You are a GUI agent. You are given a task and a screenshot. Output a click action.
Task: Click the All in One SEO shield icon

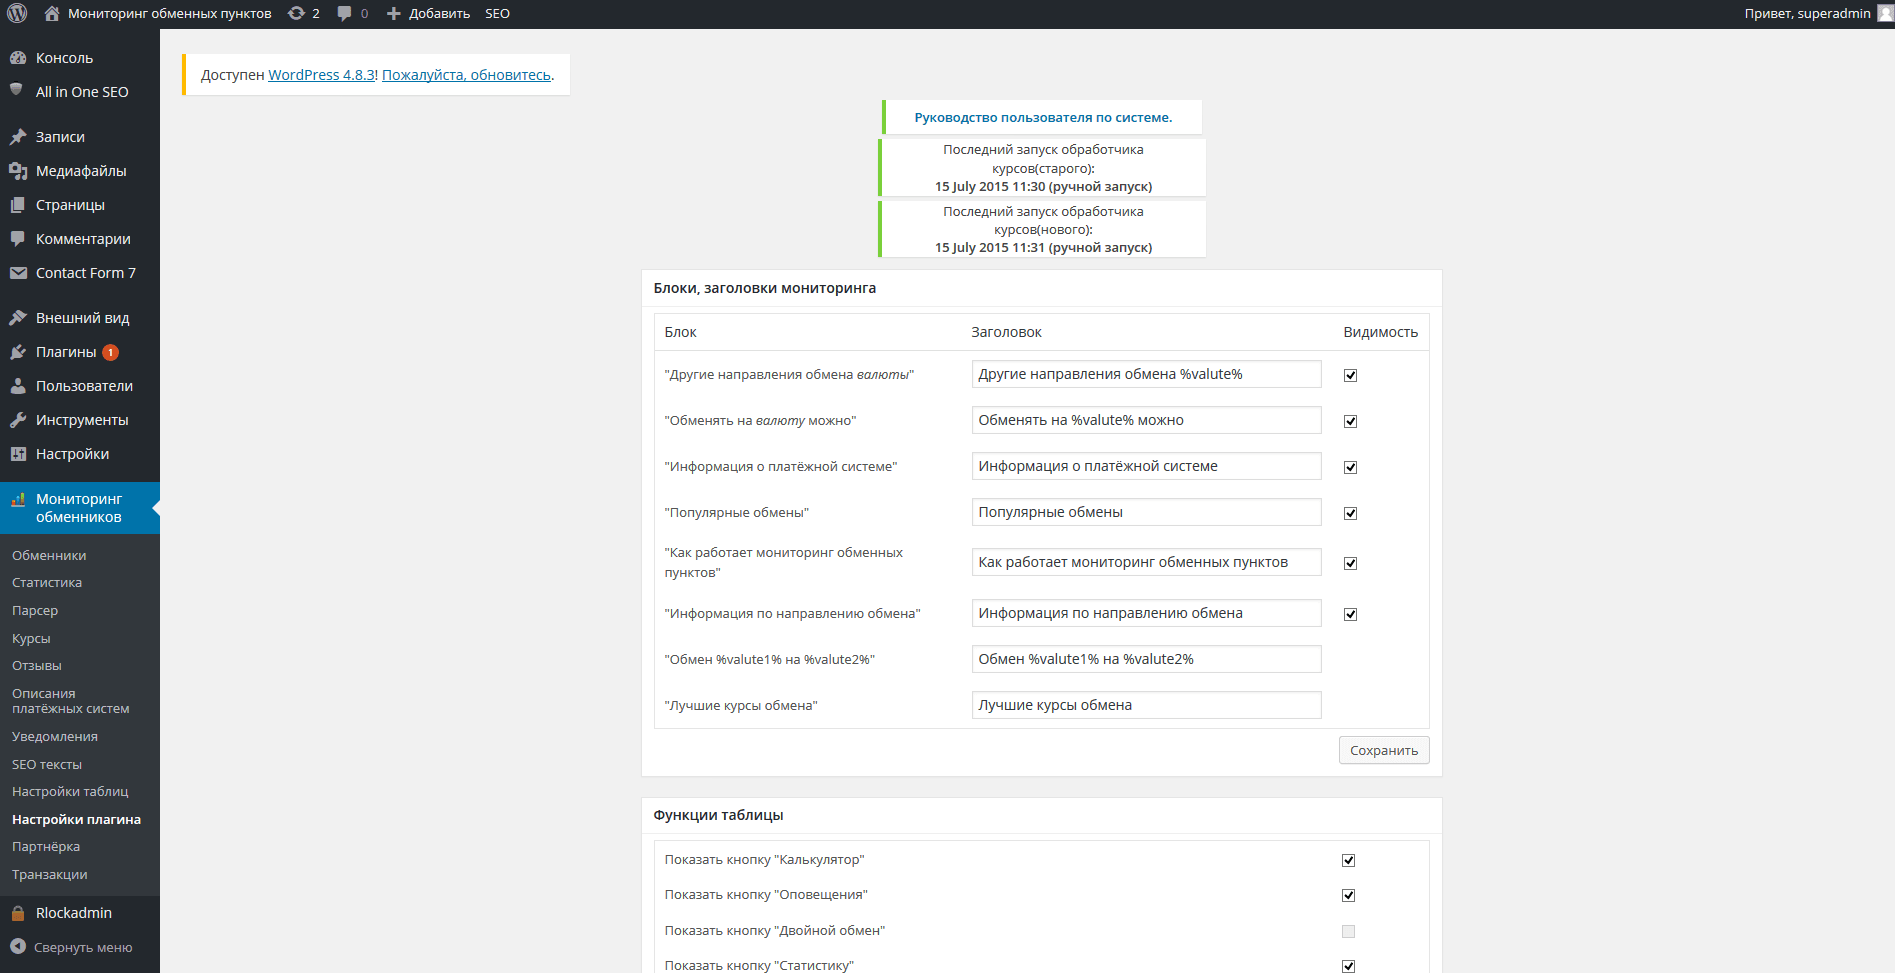(17, 90)
